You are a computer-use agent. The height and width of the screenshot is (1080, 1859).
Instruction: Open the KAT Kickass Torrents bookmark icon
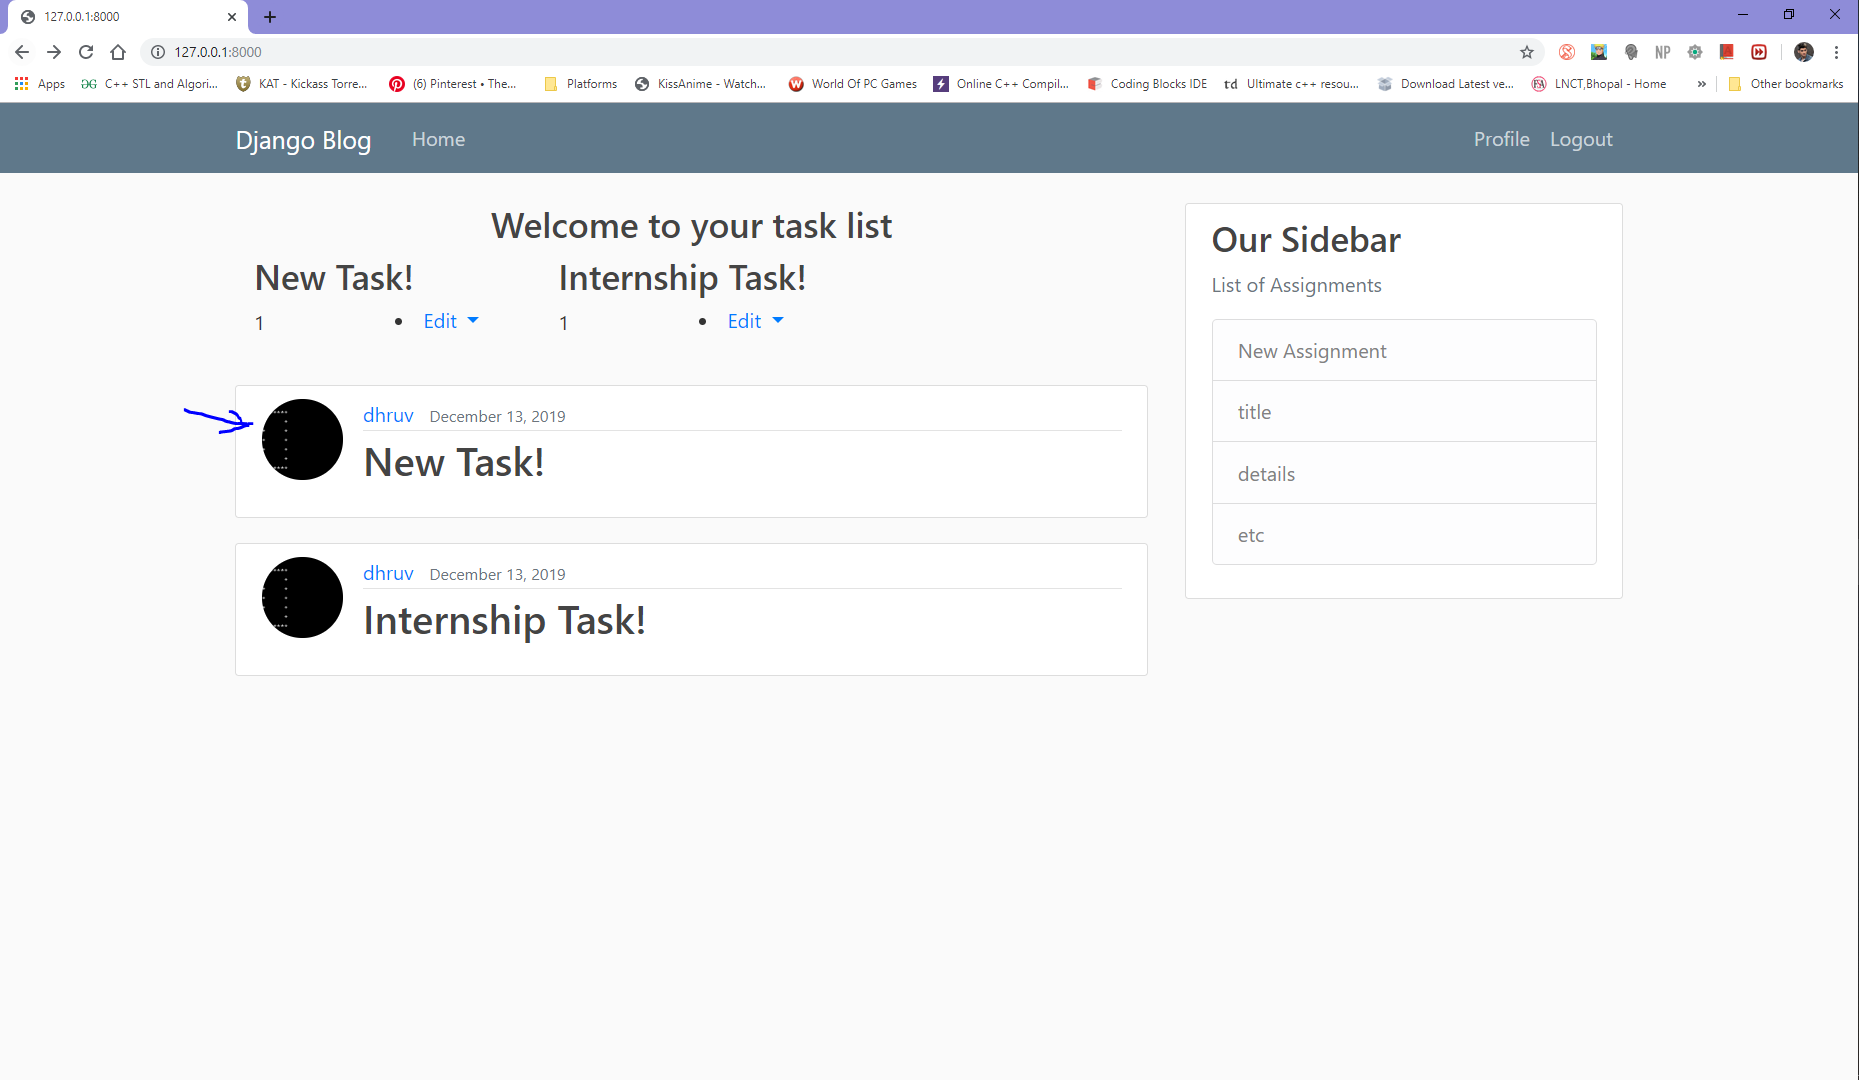243,84
